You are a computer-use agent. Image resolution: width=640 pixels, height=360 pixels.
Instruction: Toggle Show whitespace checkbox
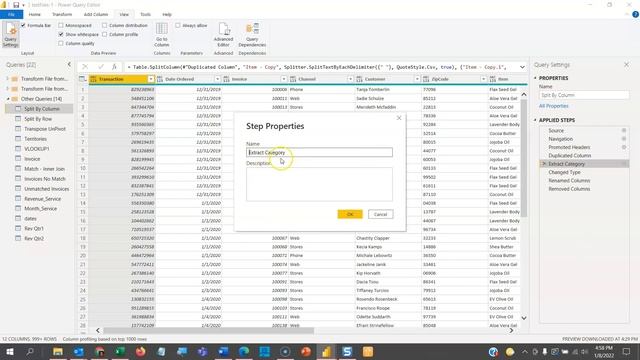pos(61,34)
